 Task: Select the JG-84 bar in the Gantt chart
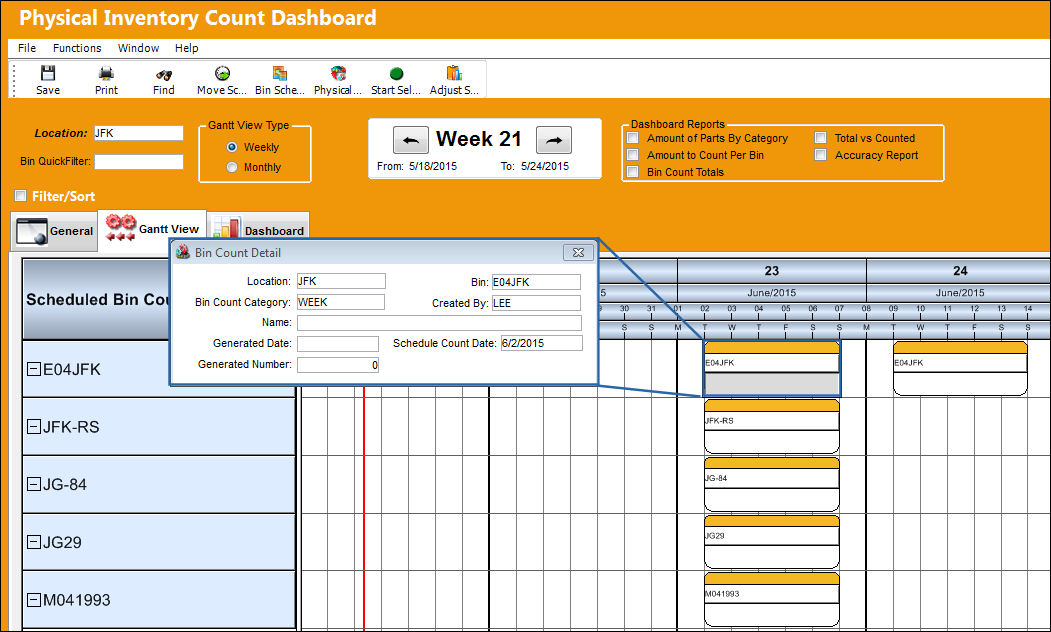click(771, 484)
